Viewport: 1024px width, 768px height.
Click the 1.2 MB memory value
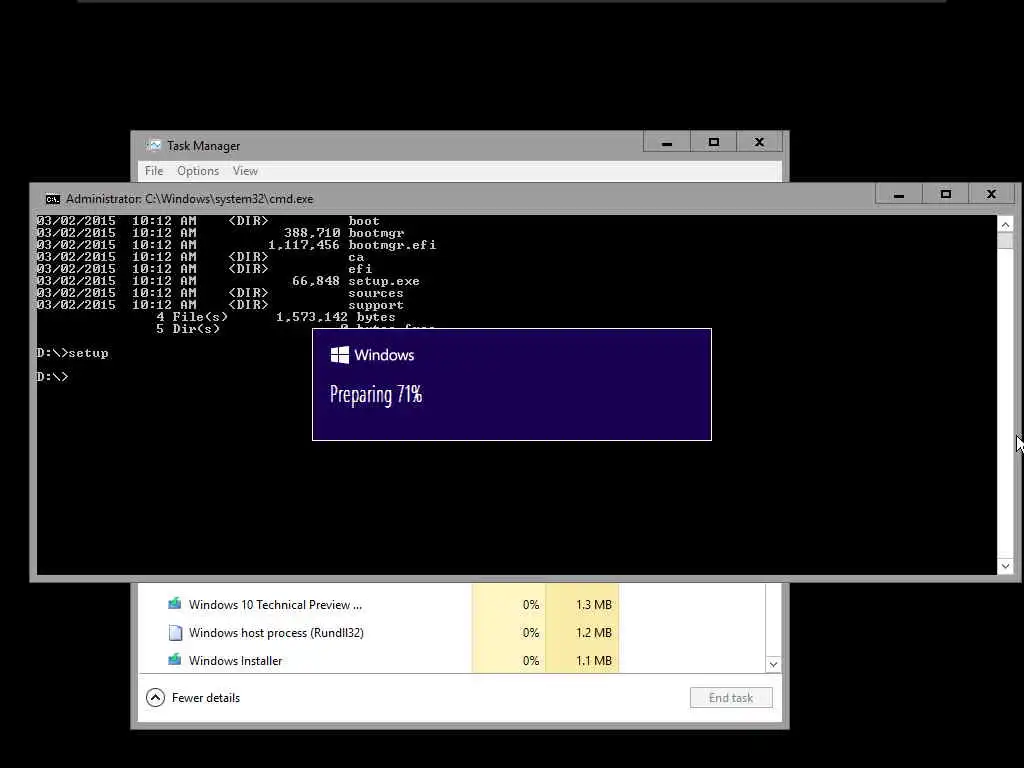(x=594, y=633)
